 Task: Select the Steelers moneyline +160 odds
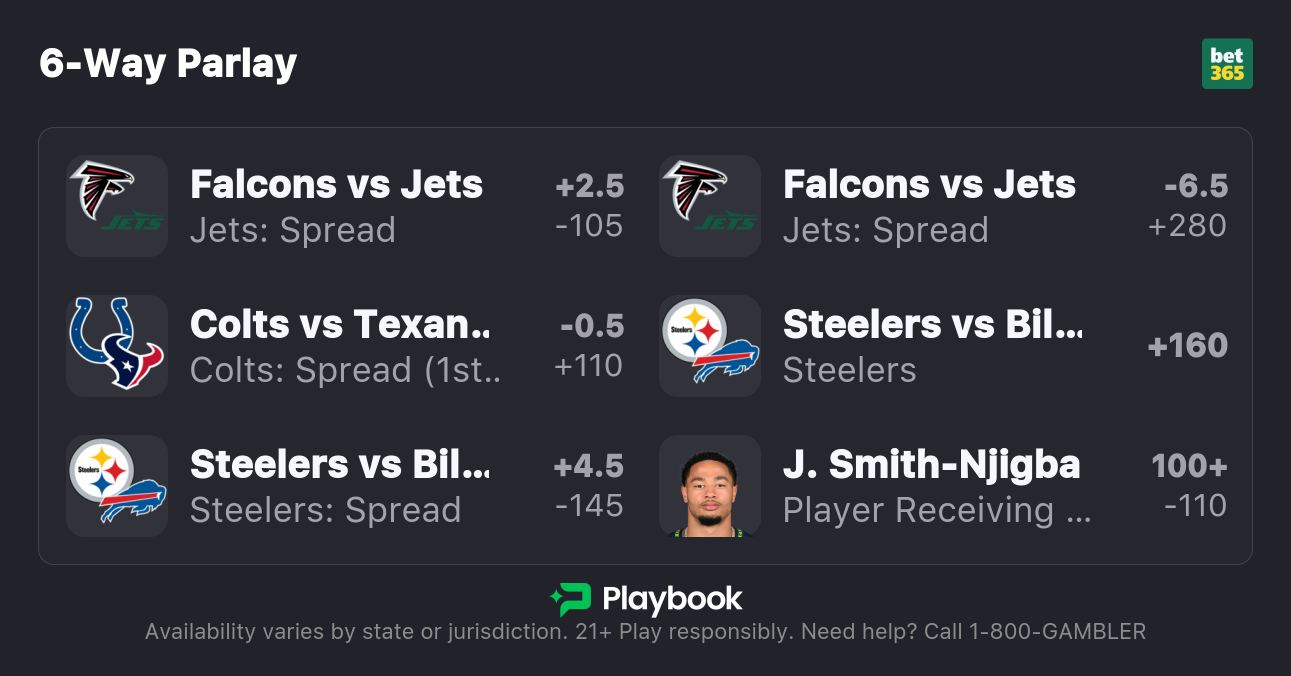click(x=1187, y=346)
